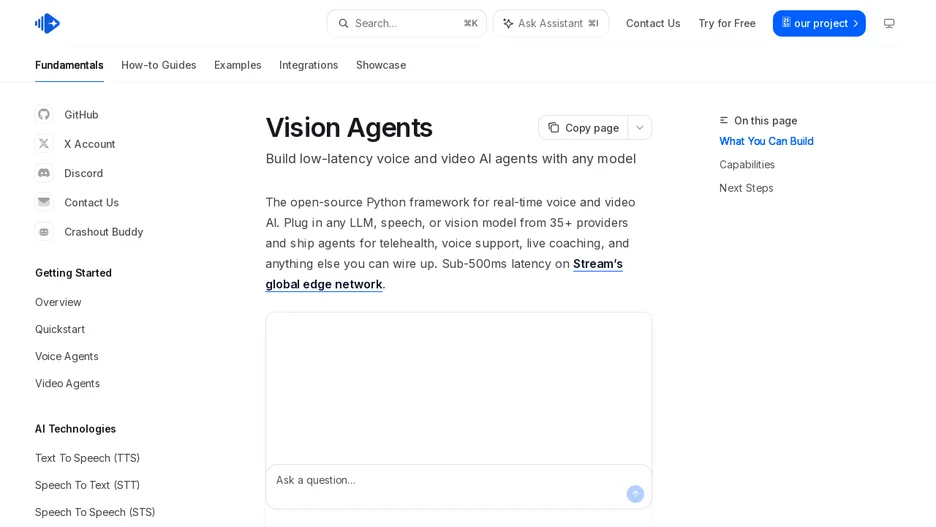
Task: Click the Crashout Buddy sidebar label
Action: (104, 232)
